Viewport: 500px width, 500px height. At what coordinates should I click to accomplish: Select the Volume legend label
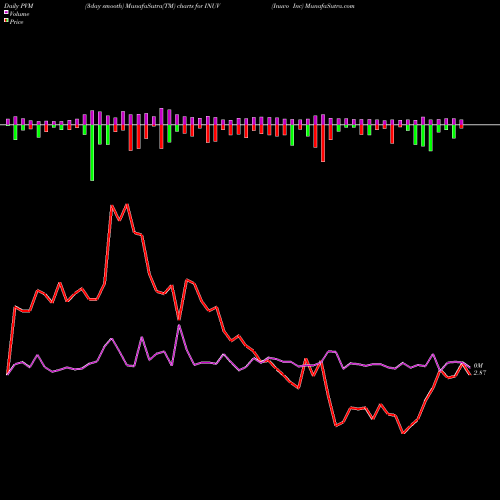(19, 14)
